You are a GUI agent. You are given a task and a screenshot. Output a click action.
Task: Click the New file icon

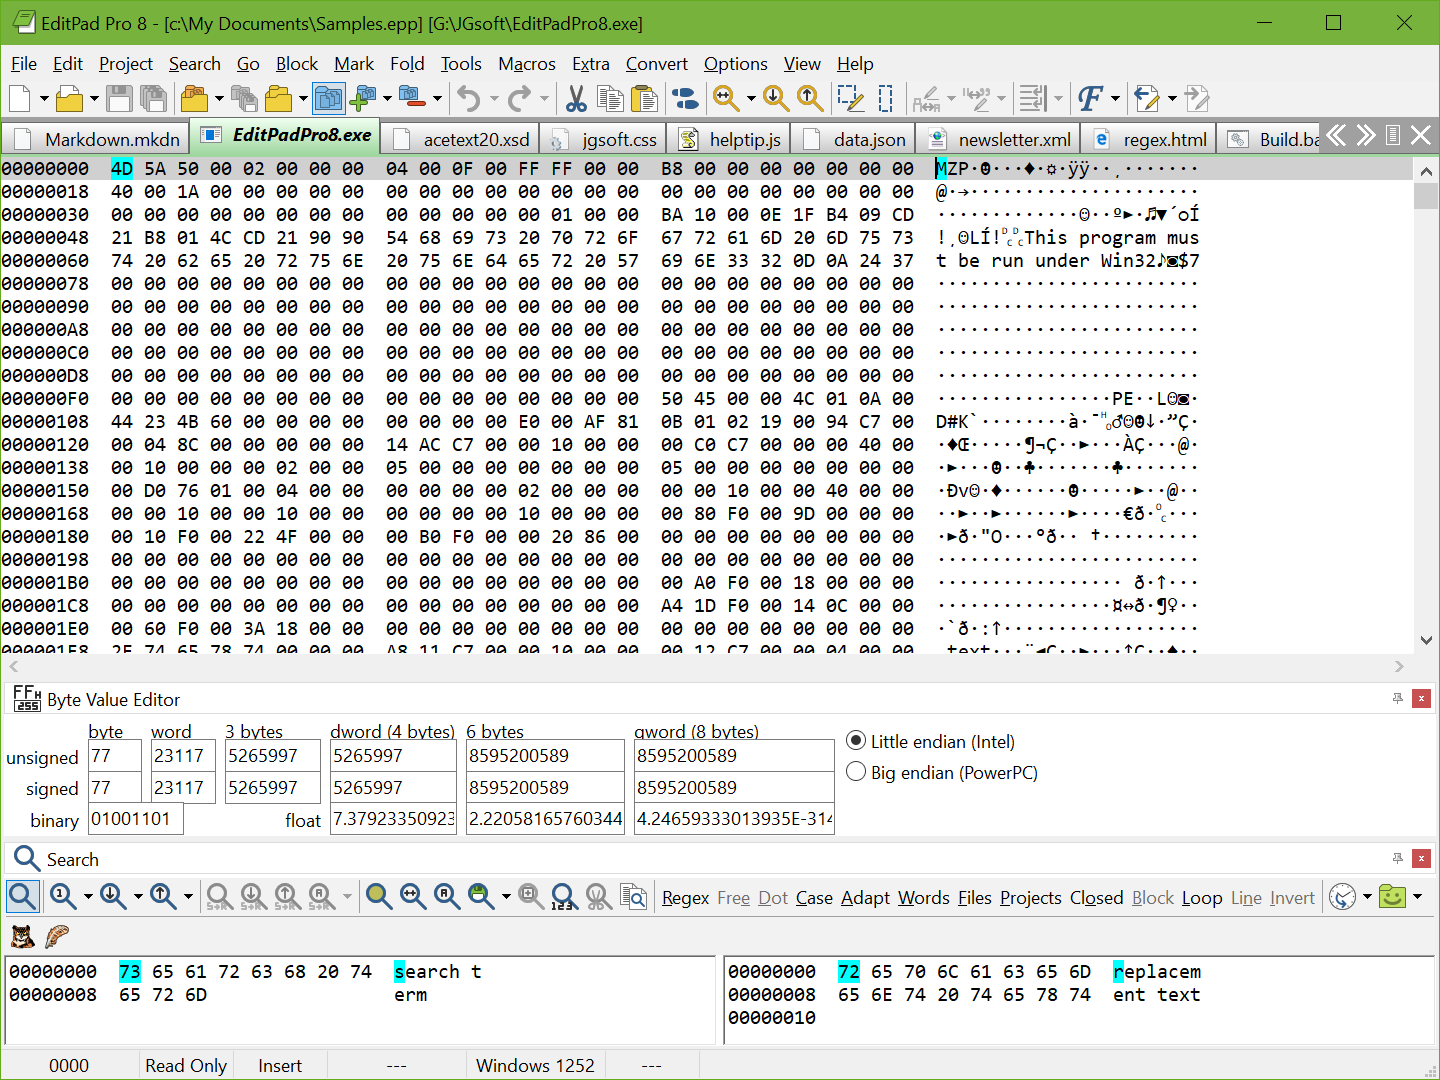[x=20, y=98]
